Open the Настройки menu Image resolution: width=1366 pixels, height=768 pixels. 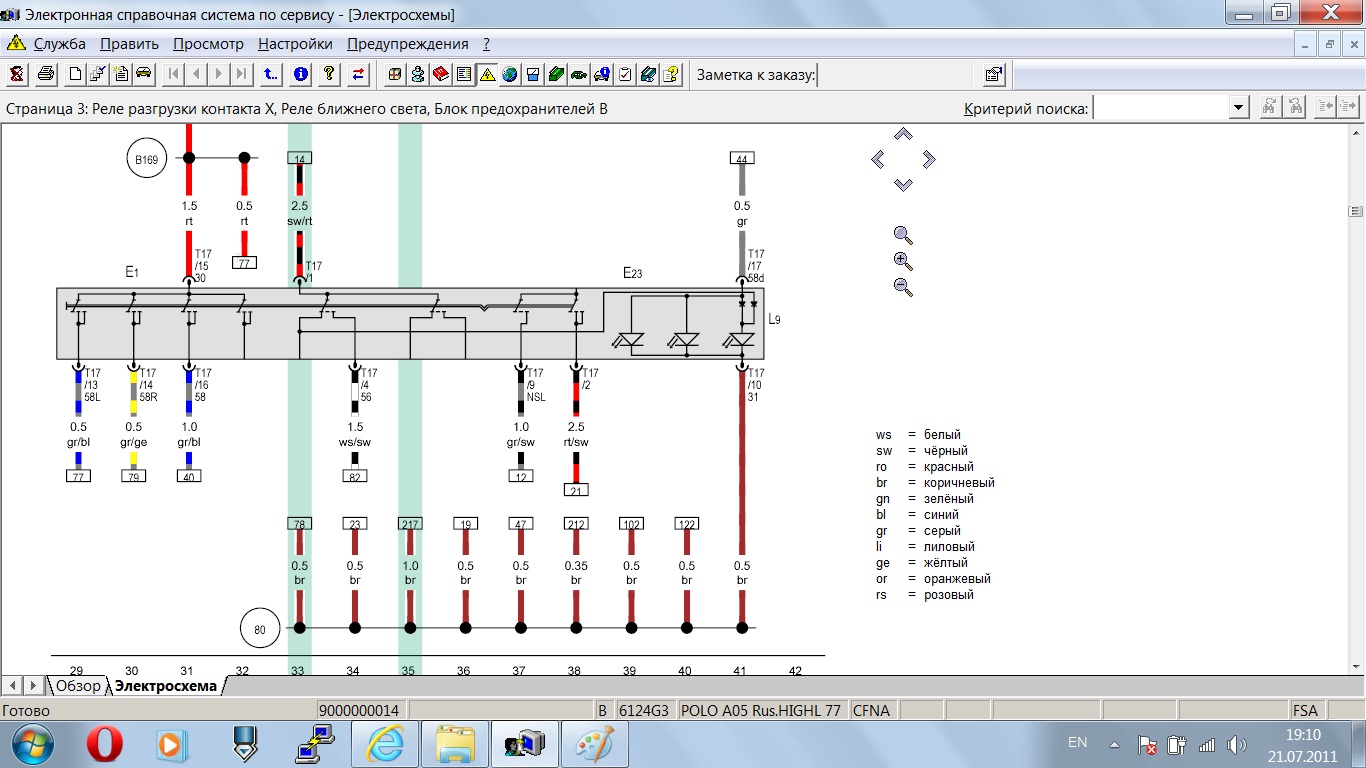click(x=295, y=44)
